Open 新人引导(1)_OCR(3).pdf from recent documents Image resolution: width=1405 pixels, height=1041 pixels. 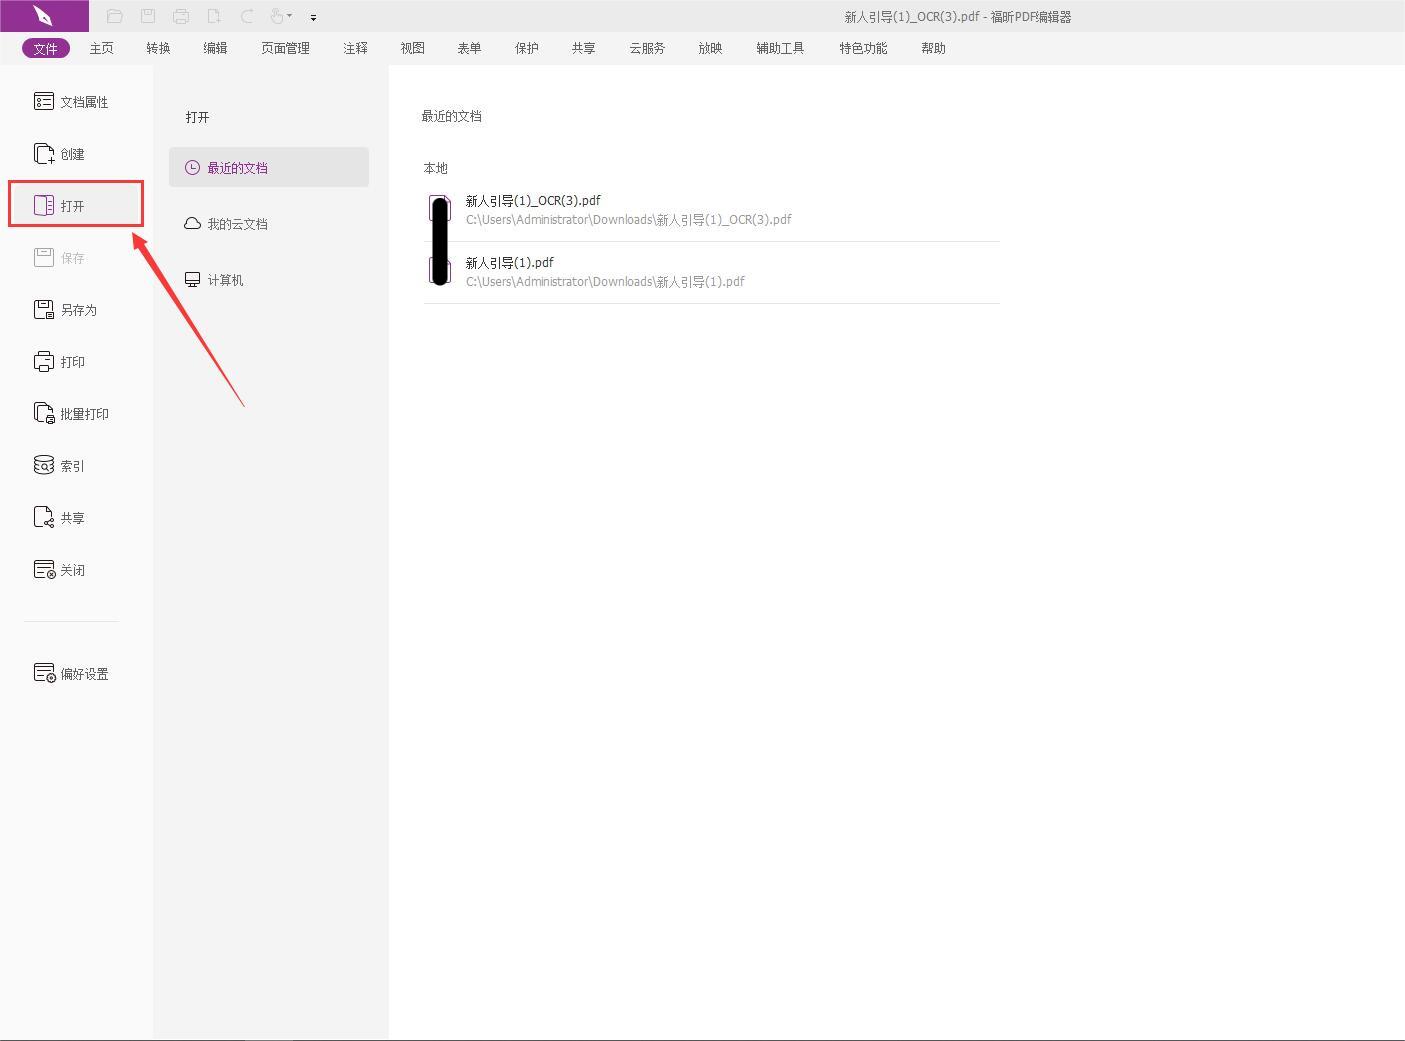click(533, 200)
